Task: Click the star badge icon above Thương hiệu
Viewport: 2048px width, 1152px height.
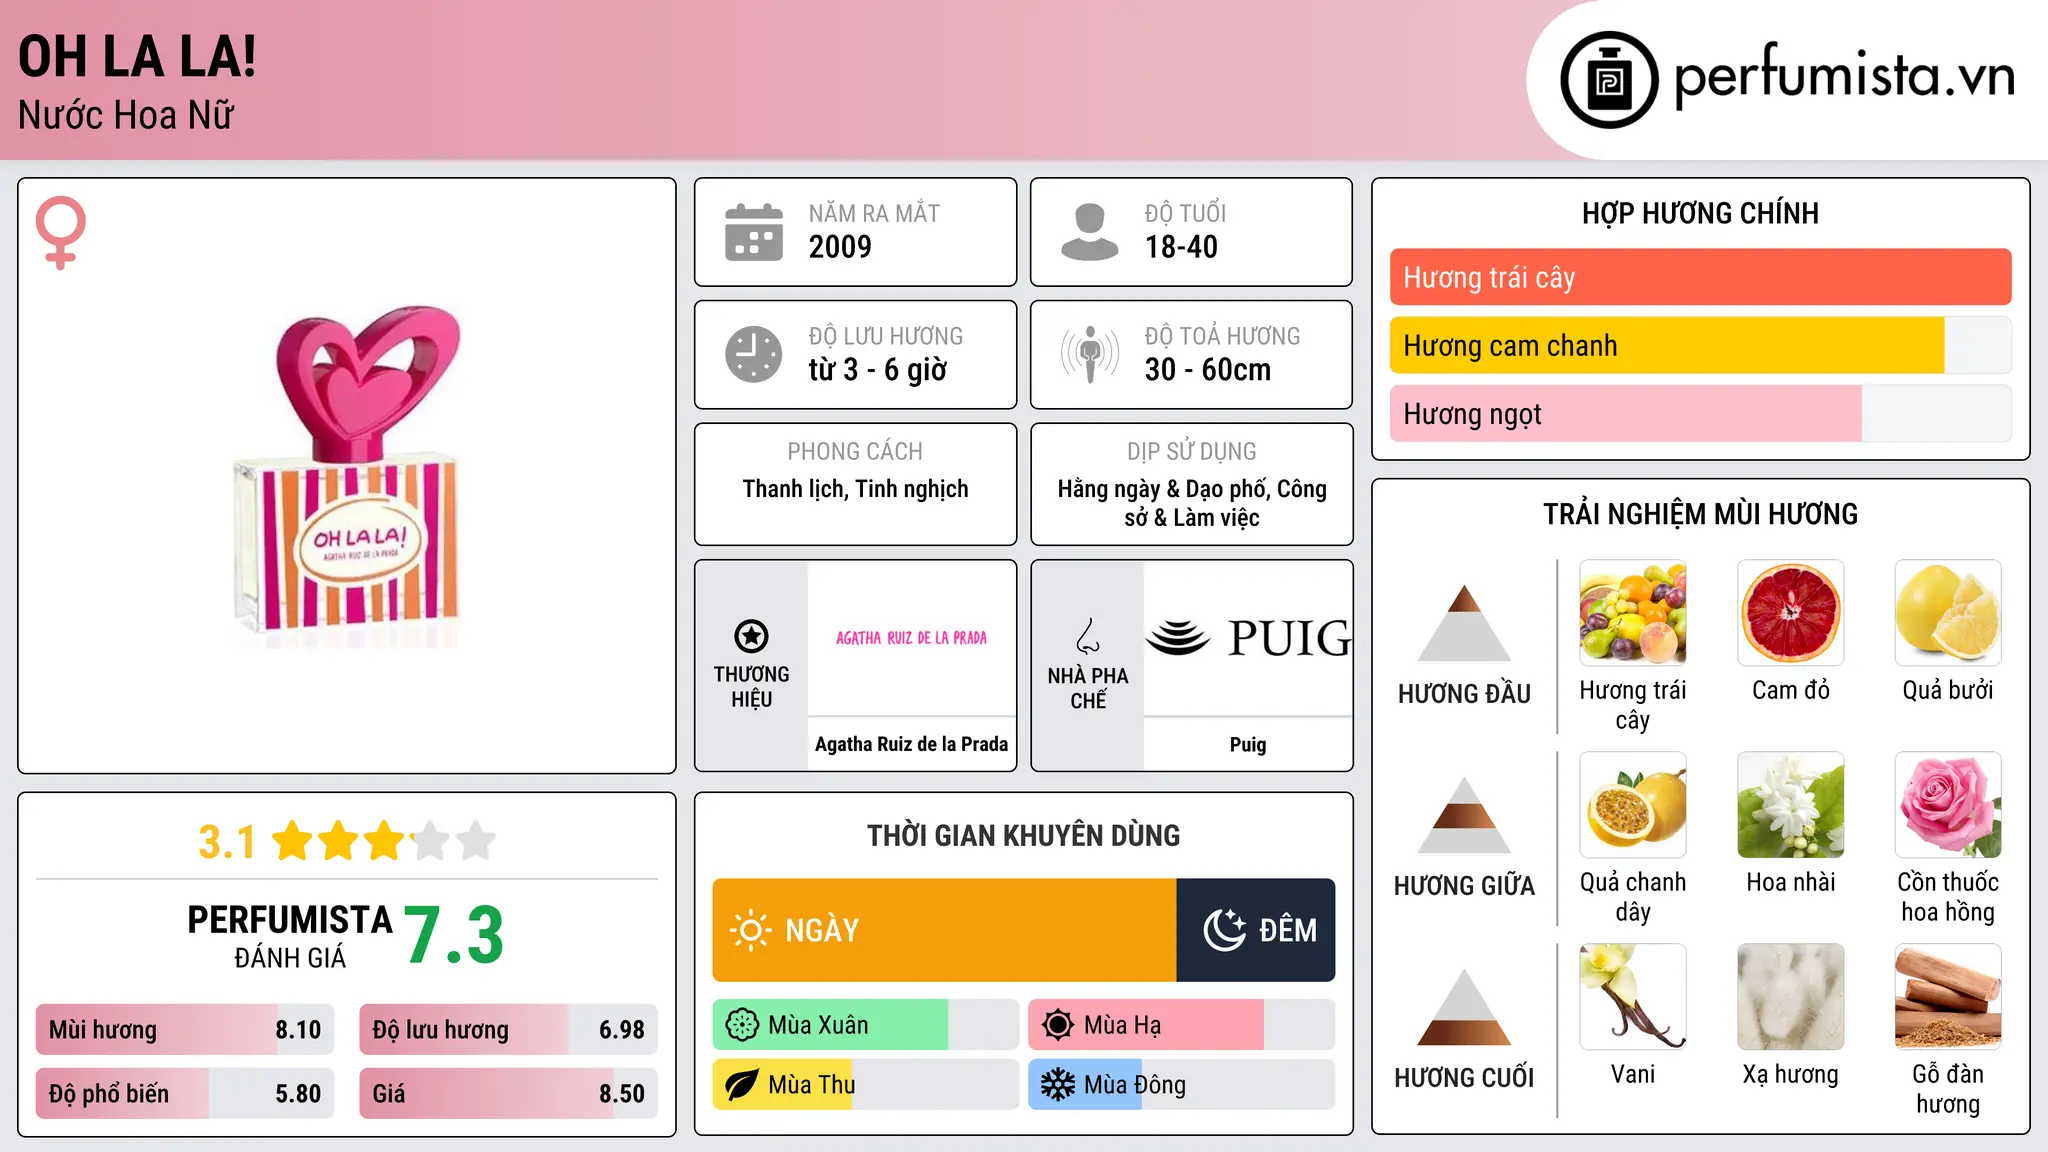Action: 752,636
